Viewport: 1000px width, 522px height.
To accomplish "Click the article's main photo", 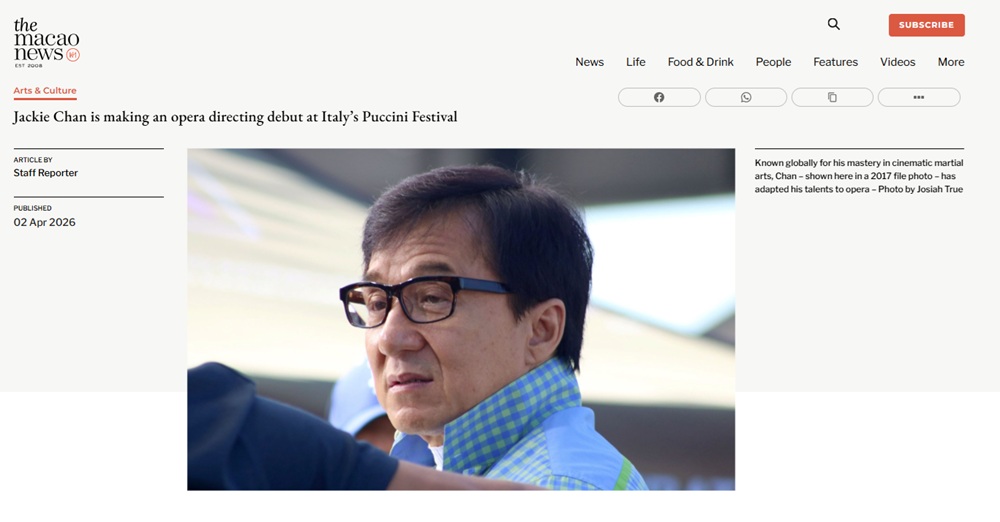I will 461,319.
